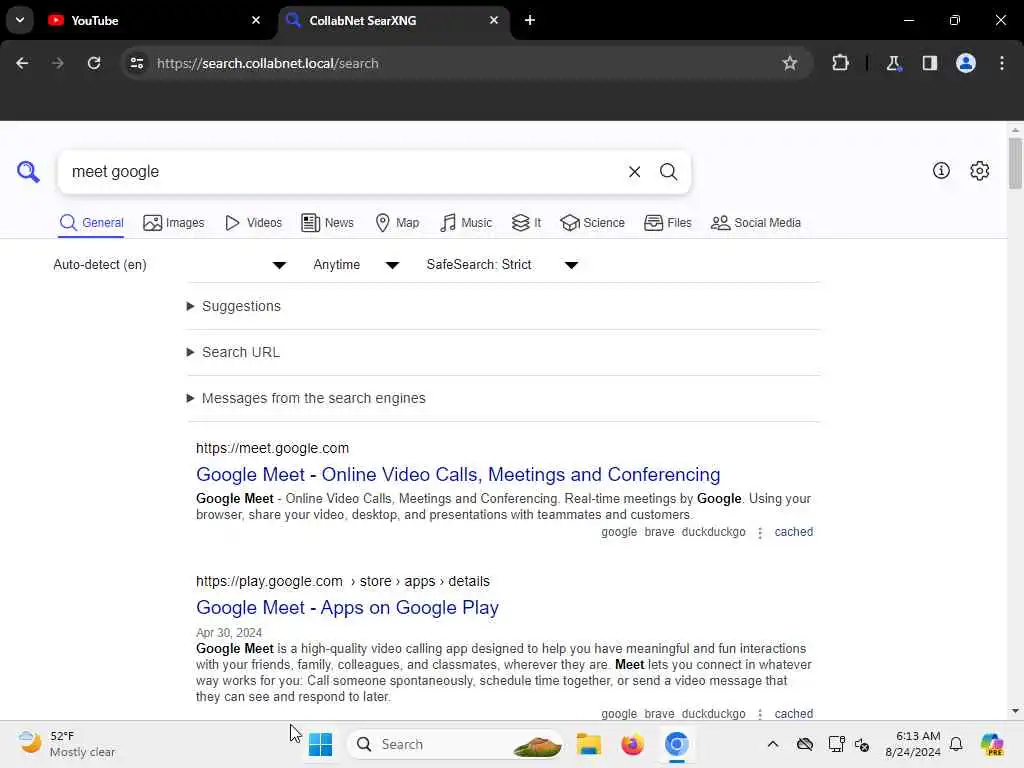Open cached link for meet.google.com result
The height and width of the screenshot is (768, 1024).
click(793, 532)
